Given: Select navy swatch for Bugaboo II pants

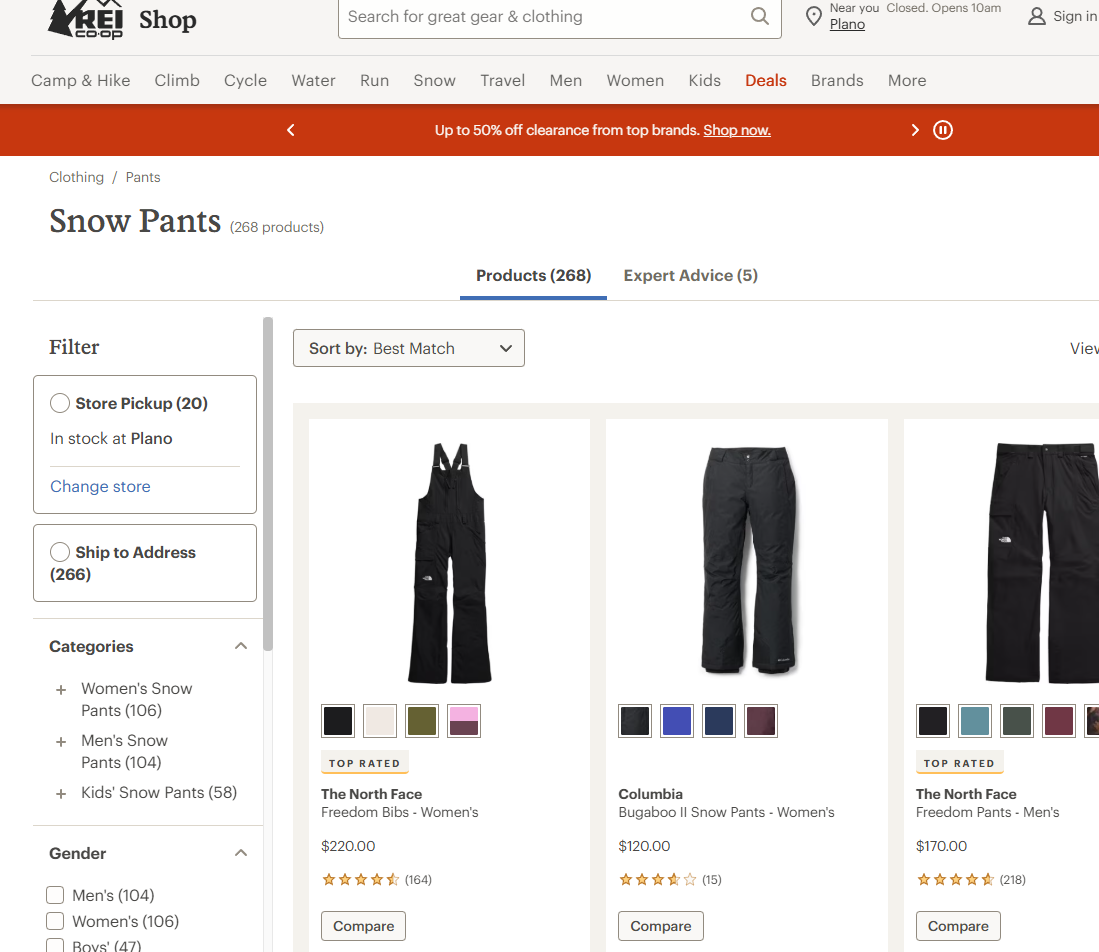Looking at the screenshot, I should click(719, 721).
